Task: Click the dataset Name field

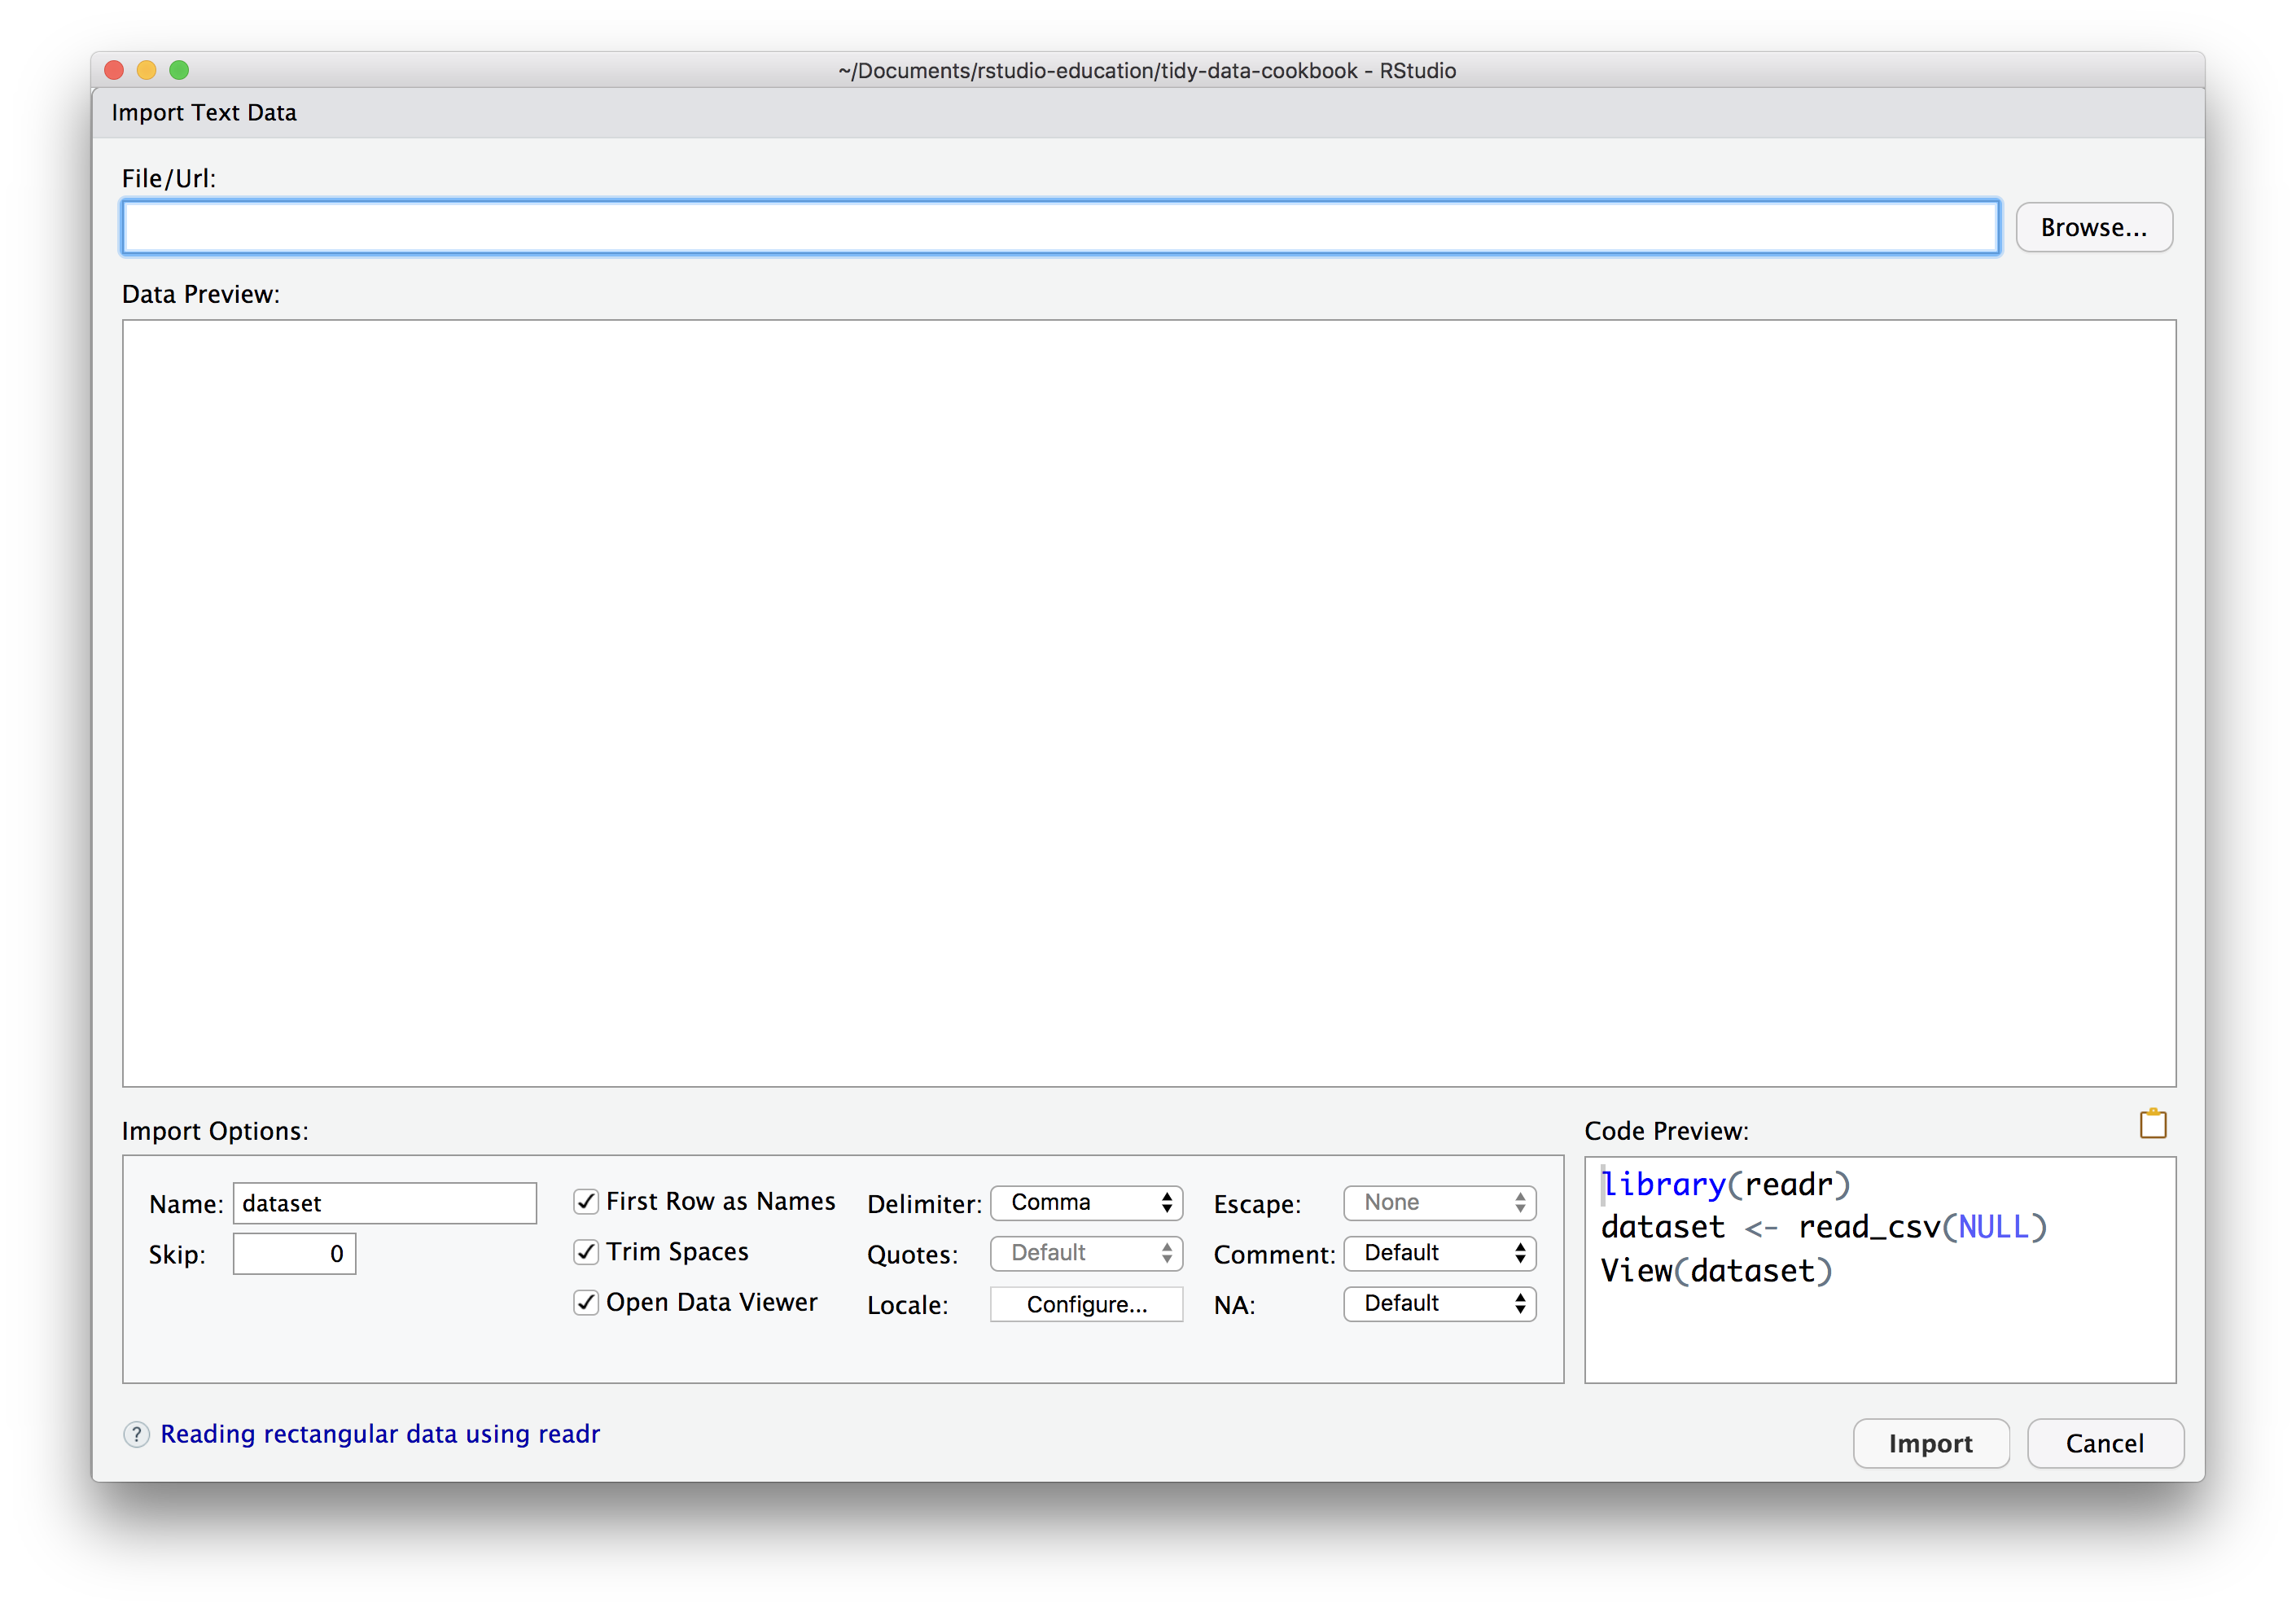Action: [385, 1203]
